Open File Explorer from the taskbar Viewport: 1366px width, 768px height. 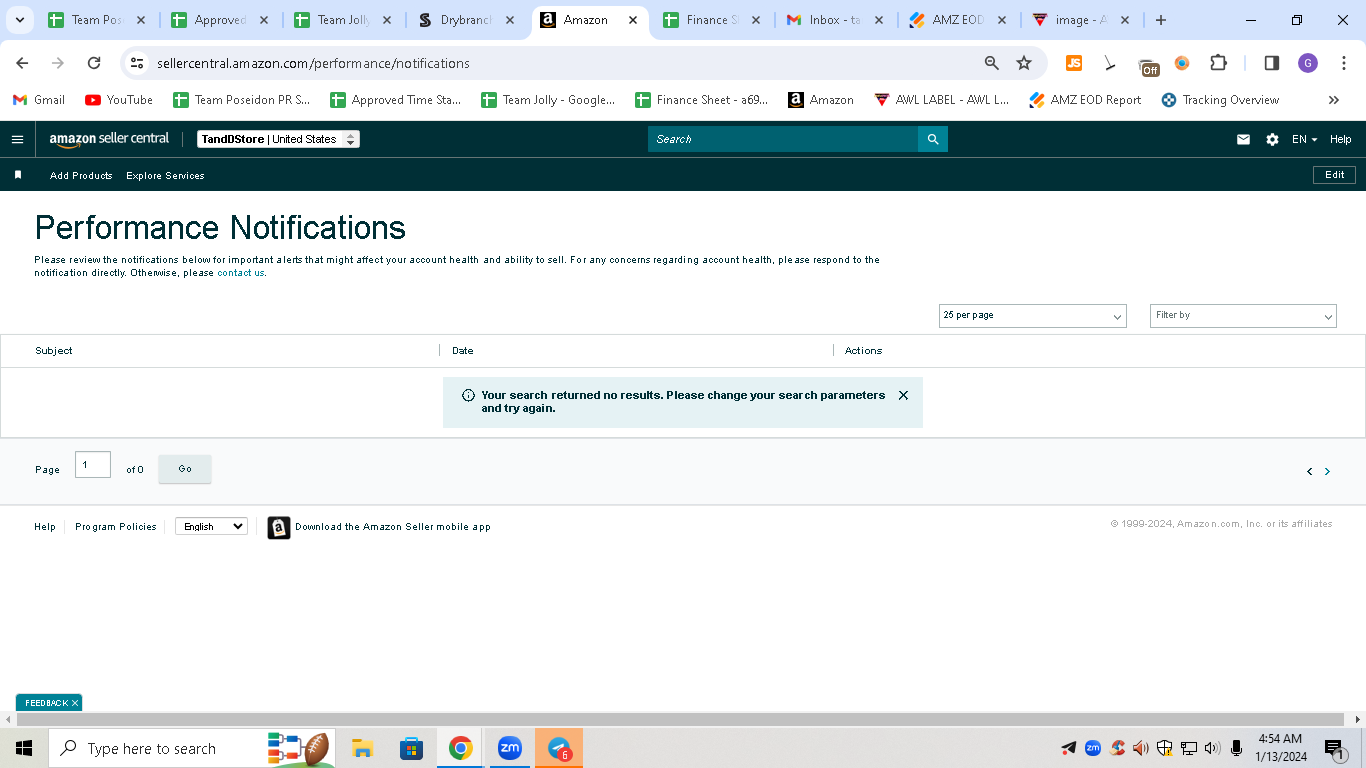[362, 748]
